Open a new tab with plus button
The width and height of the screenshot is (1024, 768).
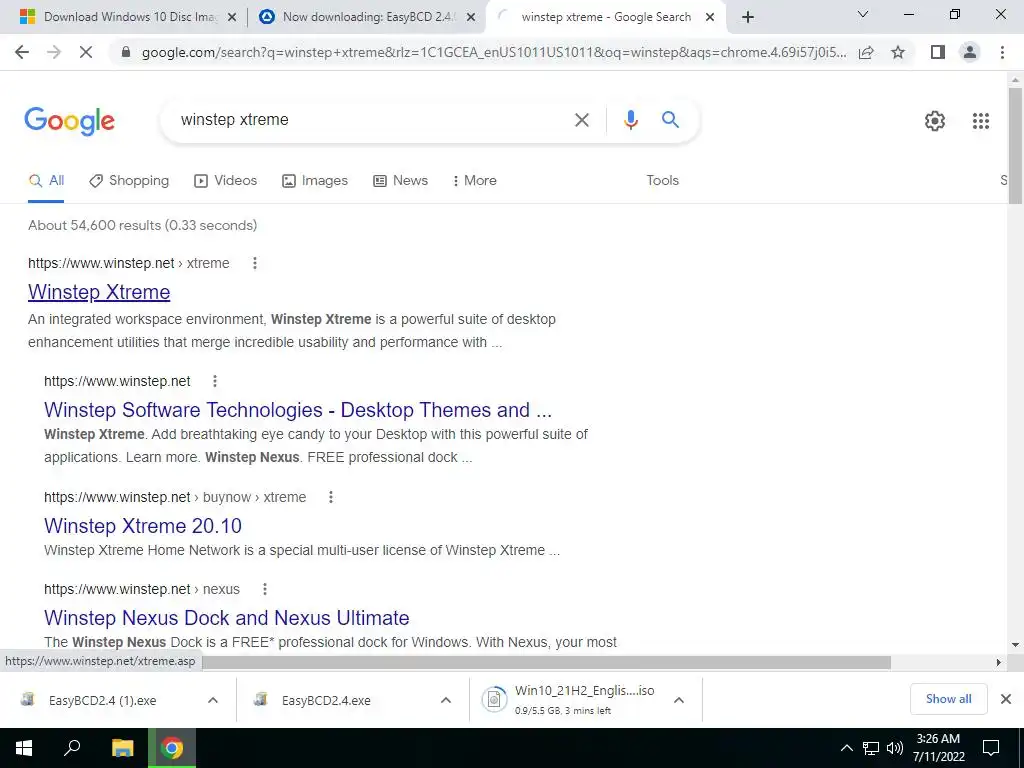pyautogui.click(x=748, y=17)
